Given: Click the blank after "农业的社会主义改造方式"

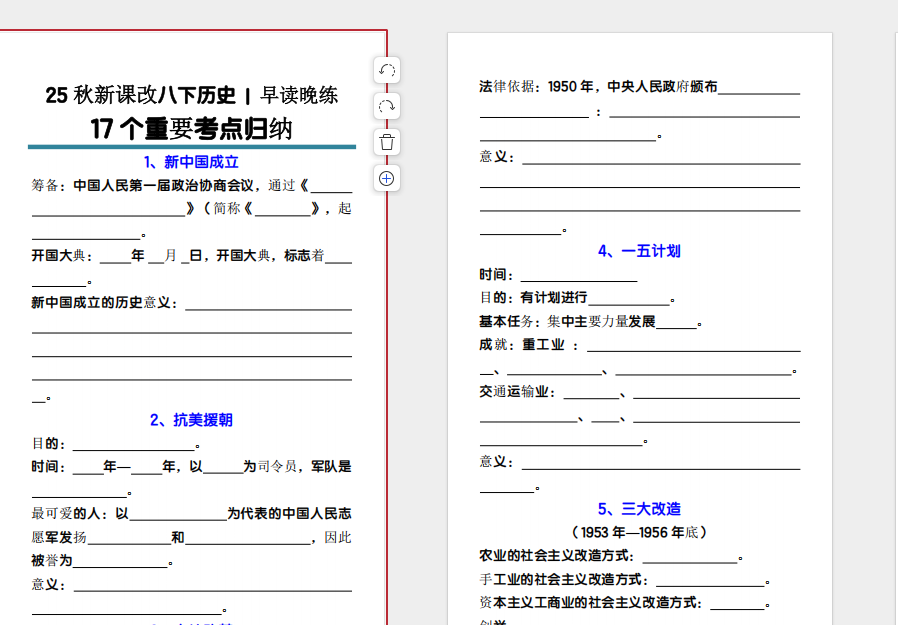Looking at the screenshot, I should (689, 556).
